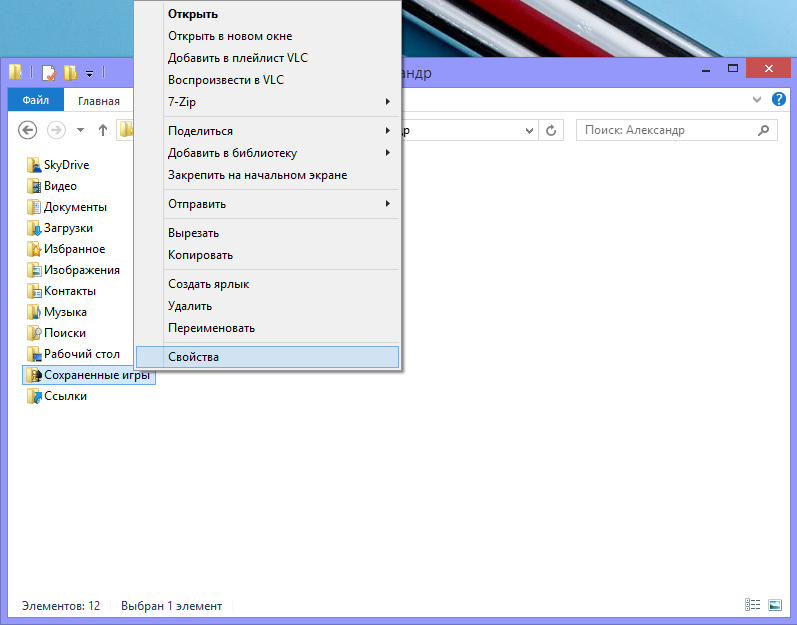Open Свойства from context menu
This screenshot has height=625, width=797.
pyautogui.click(x=267, y=357)
